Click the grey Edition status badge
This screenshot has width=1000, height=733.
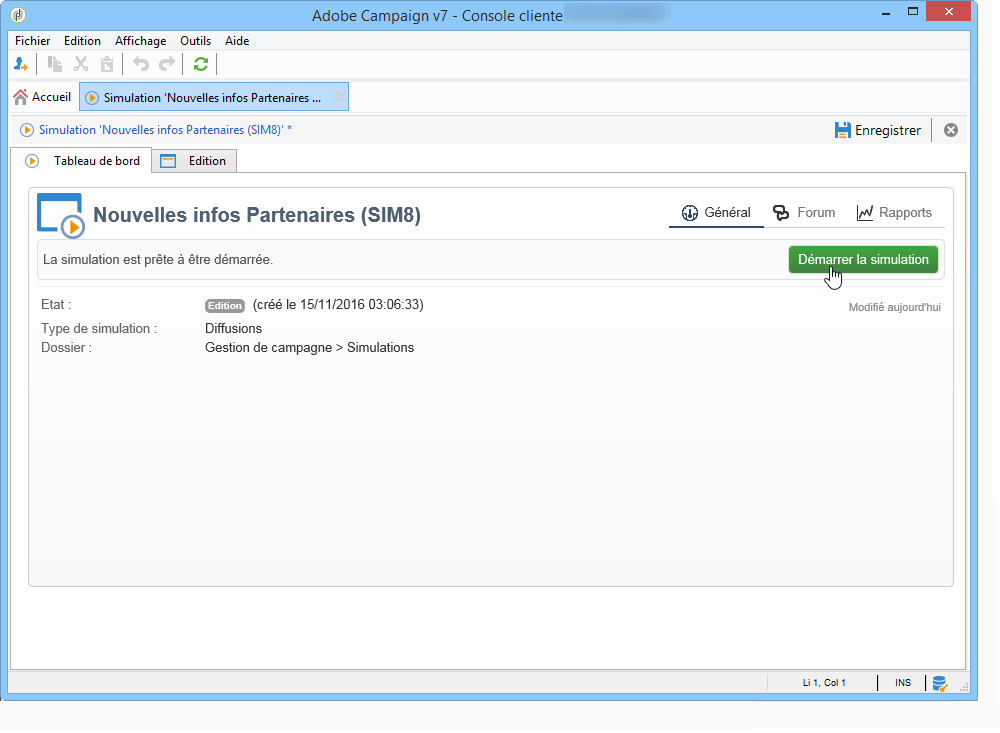224,306
